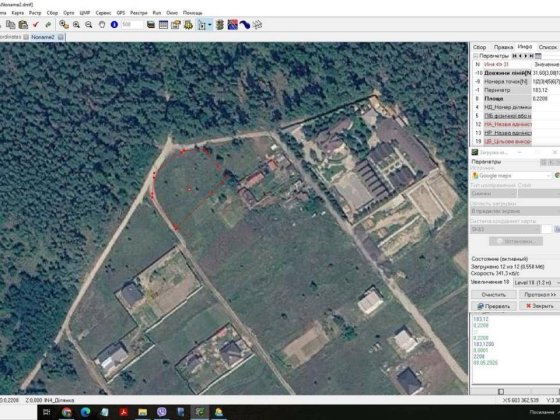560x420 pixels.
Task: Click the traffic light icon
Action: [220, 25]
